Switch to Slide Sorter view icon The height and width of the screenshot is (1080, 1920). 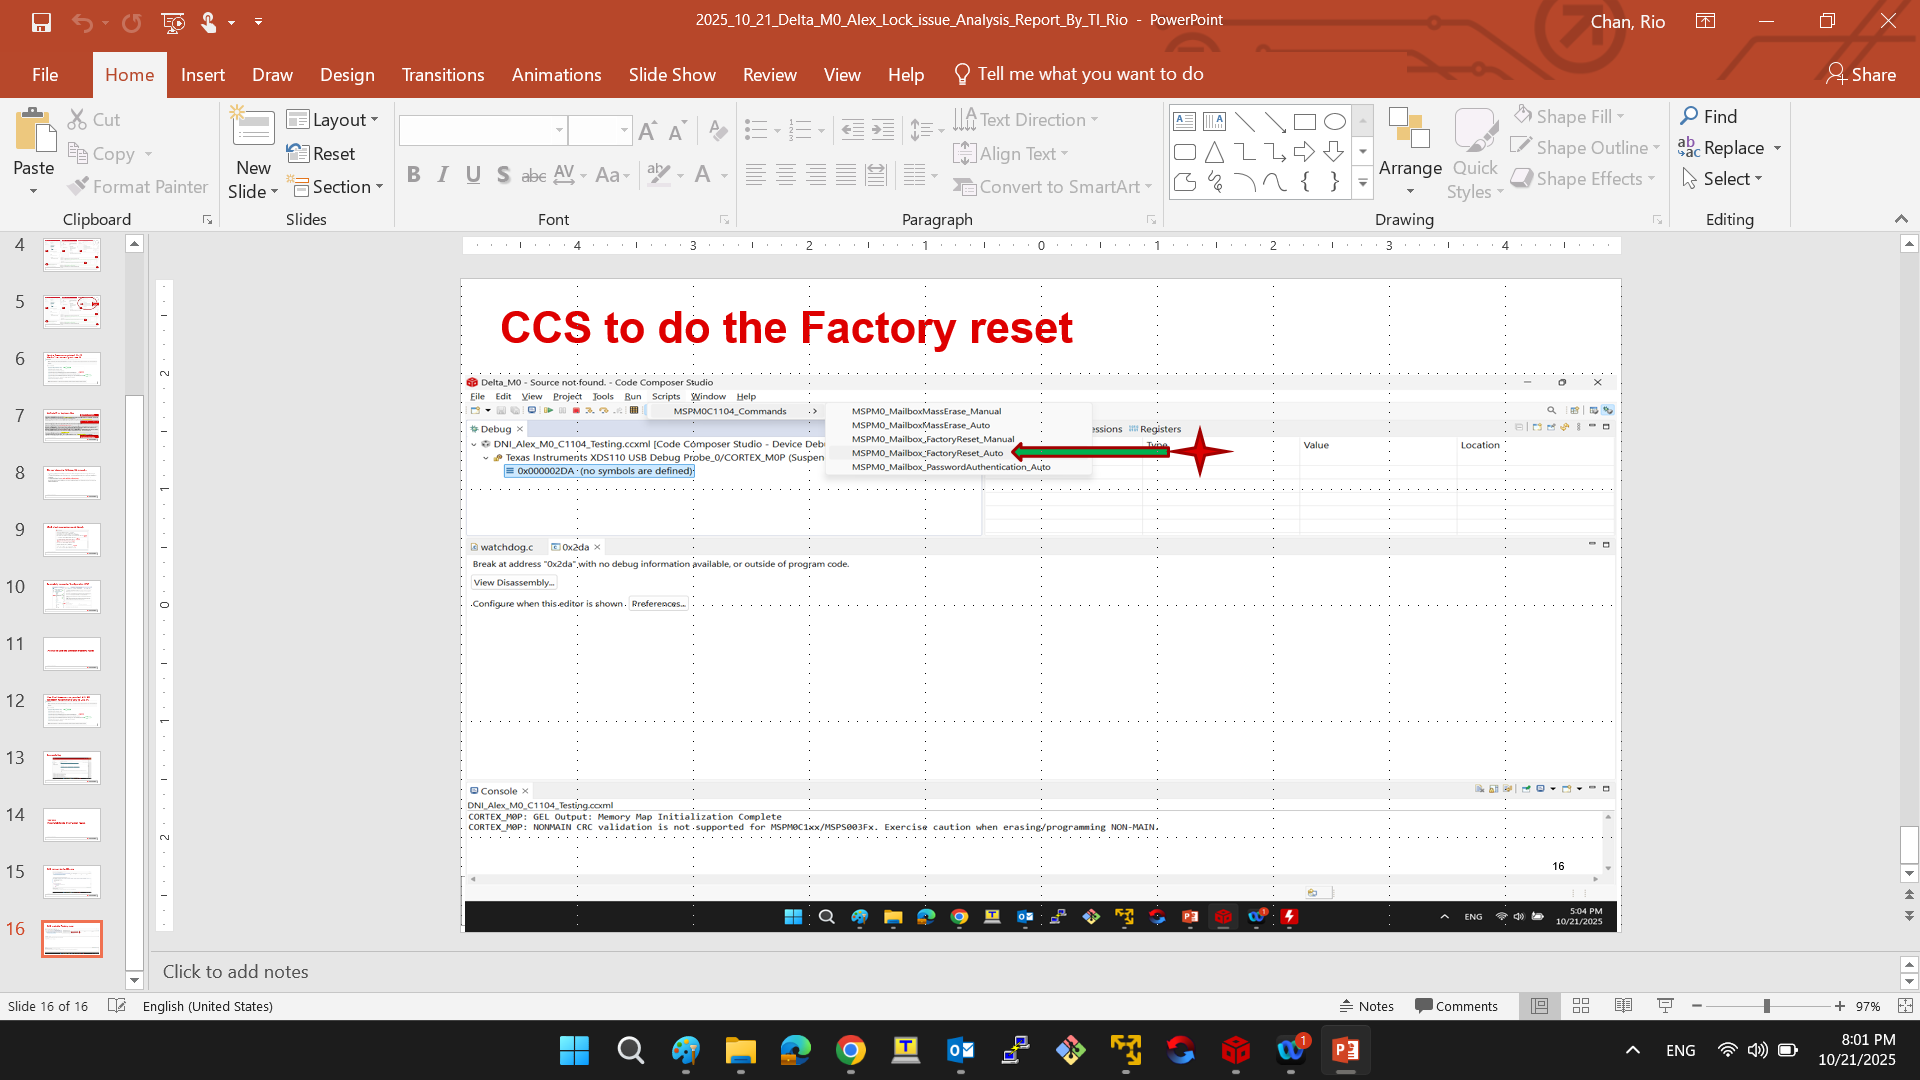1581,1006
